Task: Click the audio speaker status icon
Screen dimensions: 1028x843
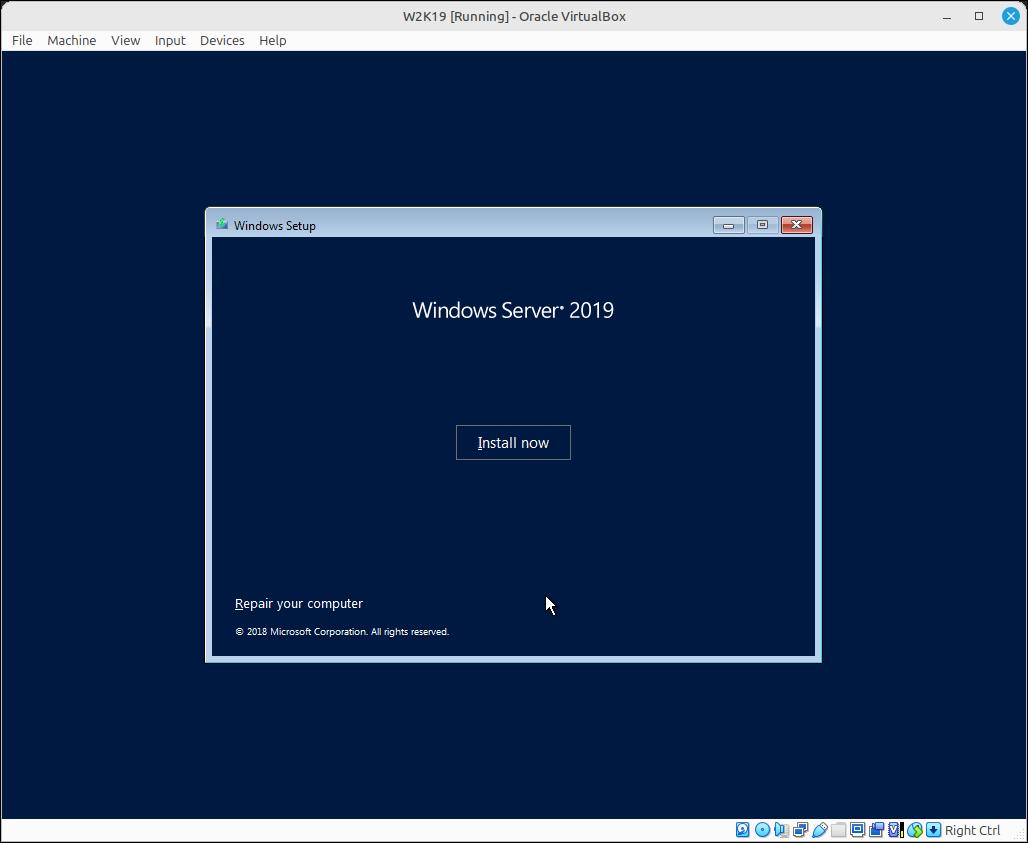Action: pyautogui.click(x=781, y=830)
